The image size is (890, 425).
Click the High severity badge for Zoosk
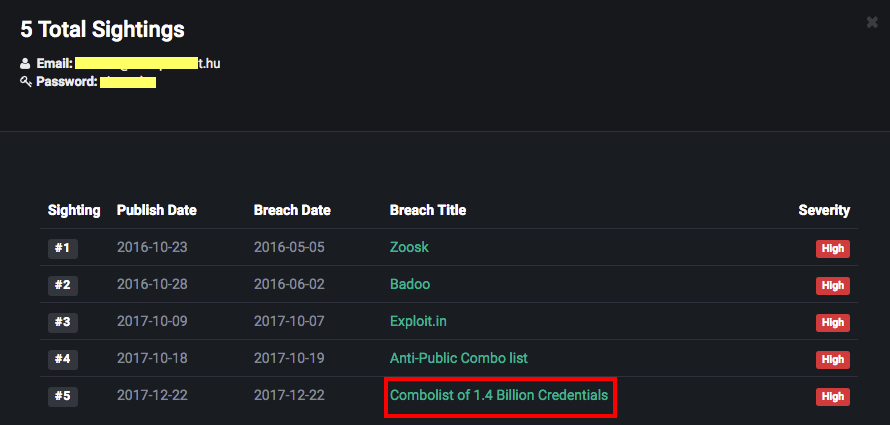[833, 249]
